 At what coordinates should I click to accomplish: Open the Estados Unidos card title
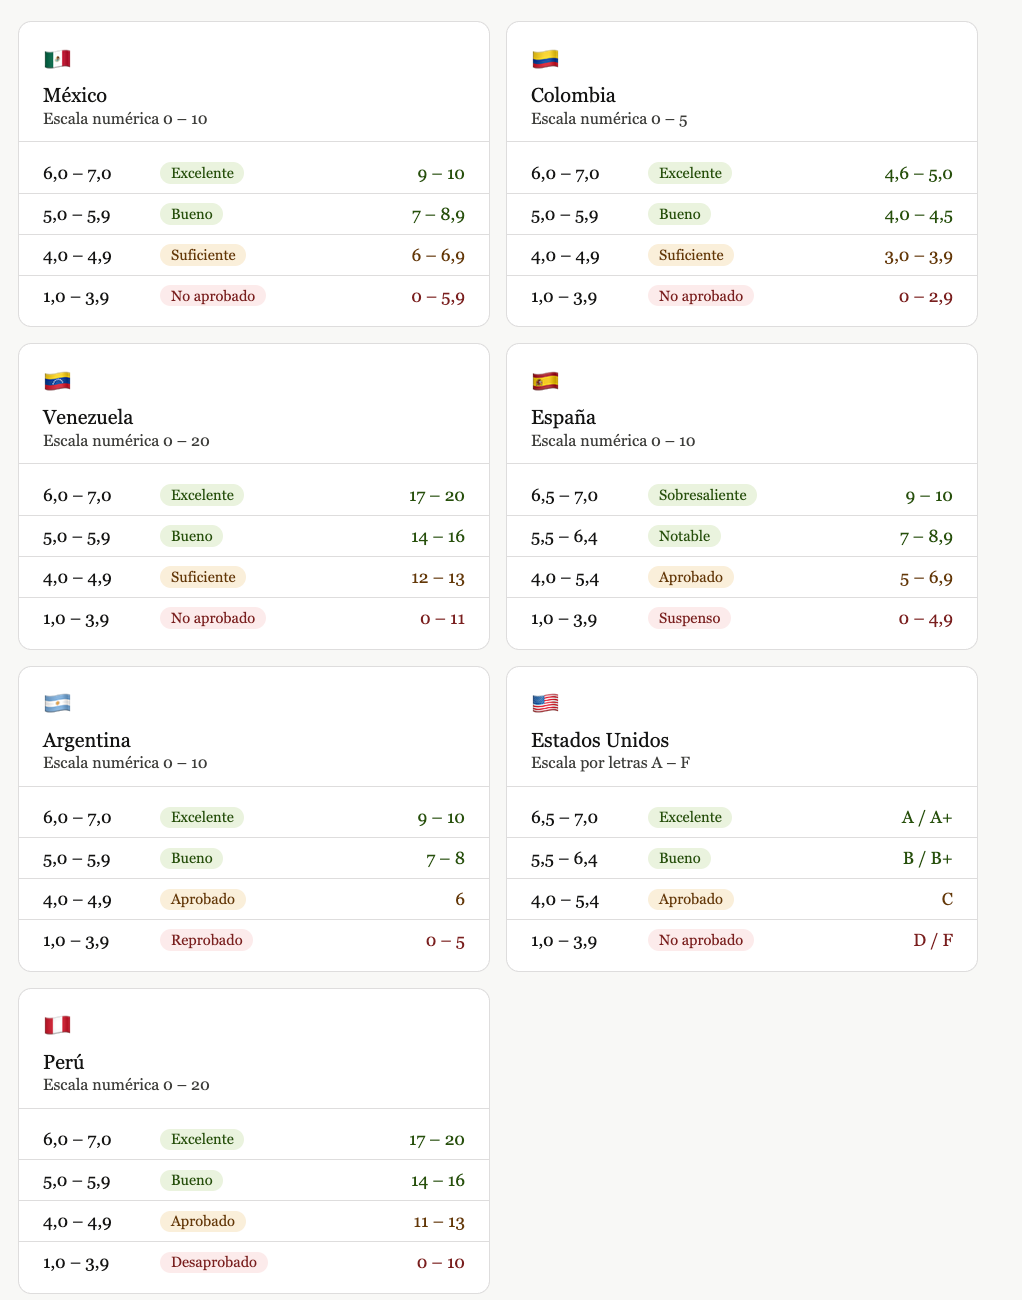point(600,740)
